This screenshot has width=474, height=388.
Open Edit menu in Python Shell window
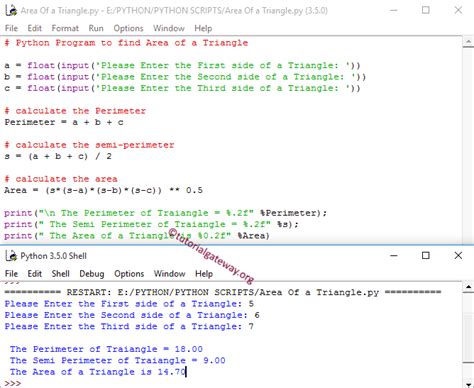click(34, 274)
